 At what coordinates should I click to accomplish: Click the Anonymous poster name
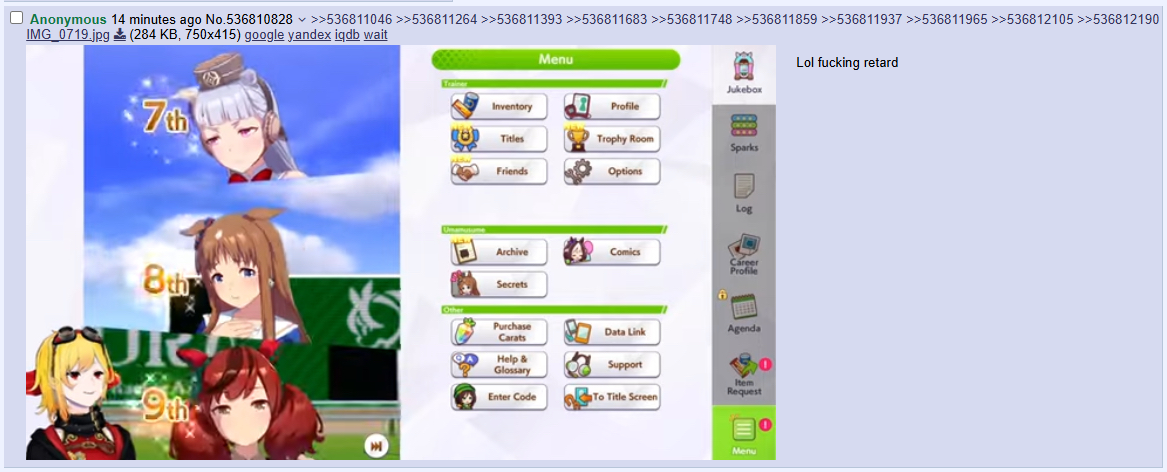tap(68, 19)
